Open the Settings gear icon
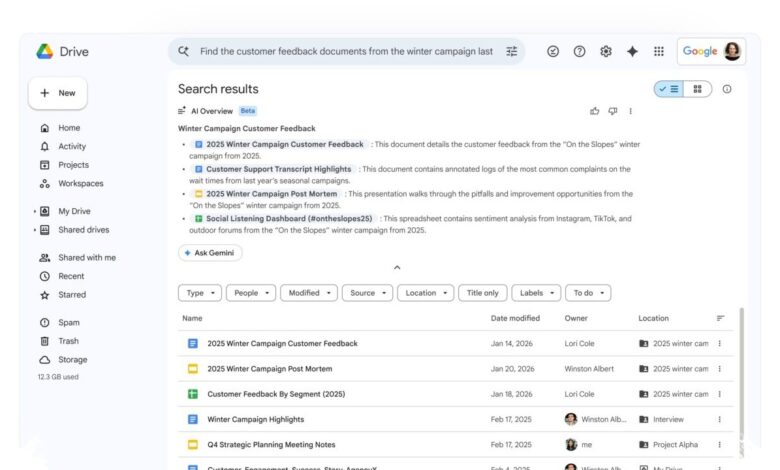 pyautogui.click(x=605, y=51)
